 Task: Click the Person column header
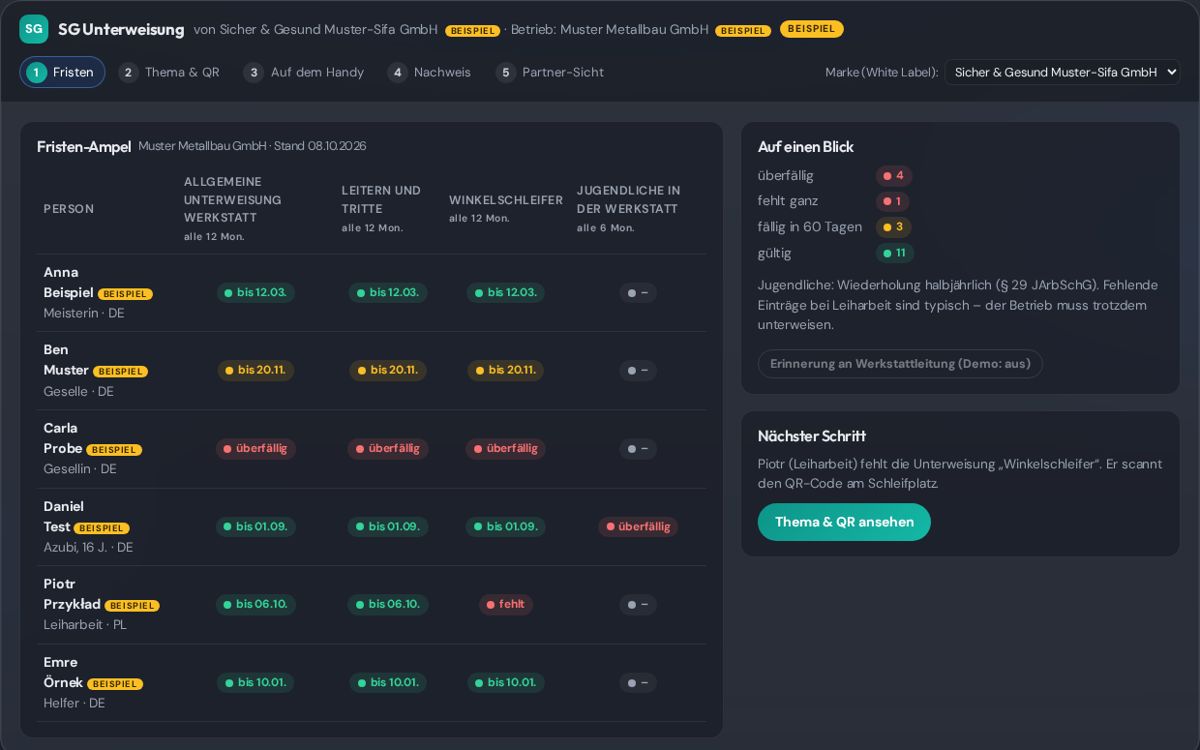tap(69, 209)
